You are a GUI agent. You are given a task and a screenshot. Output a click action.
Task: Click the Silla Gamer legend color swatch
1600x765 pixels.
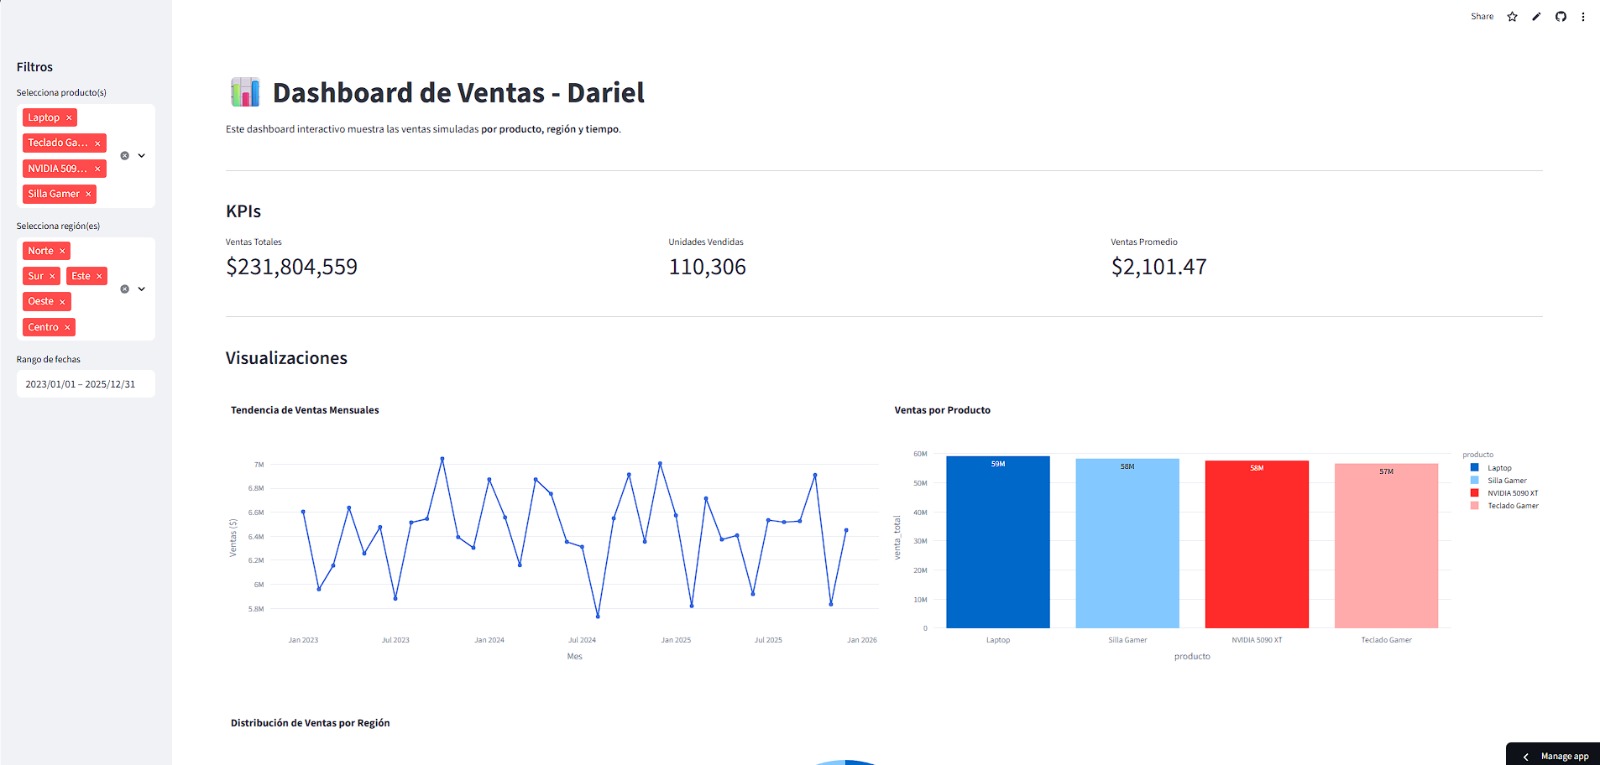click(1474, 481)
